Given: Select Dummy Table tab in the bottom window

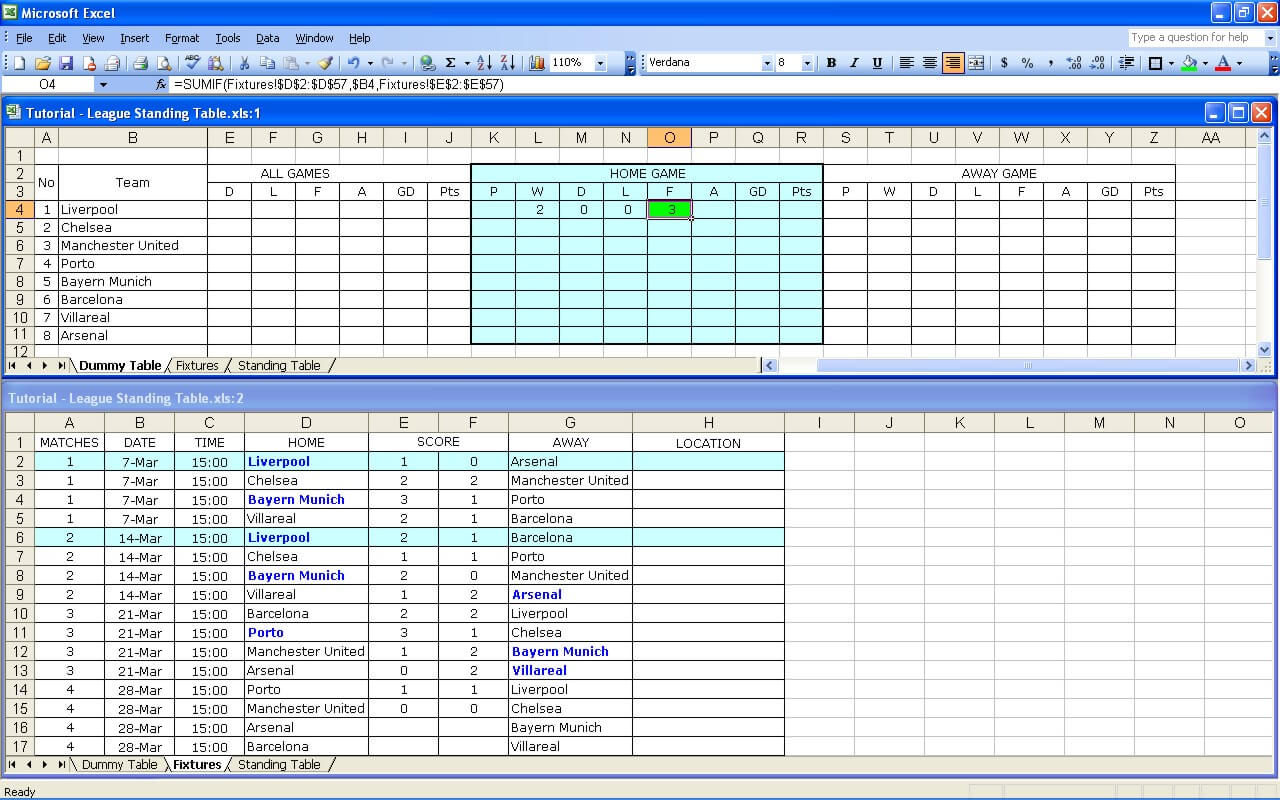Looking at the screenshot, I should 119,765.
